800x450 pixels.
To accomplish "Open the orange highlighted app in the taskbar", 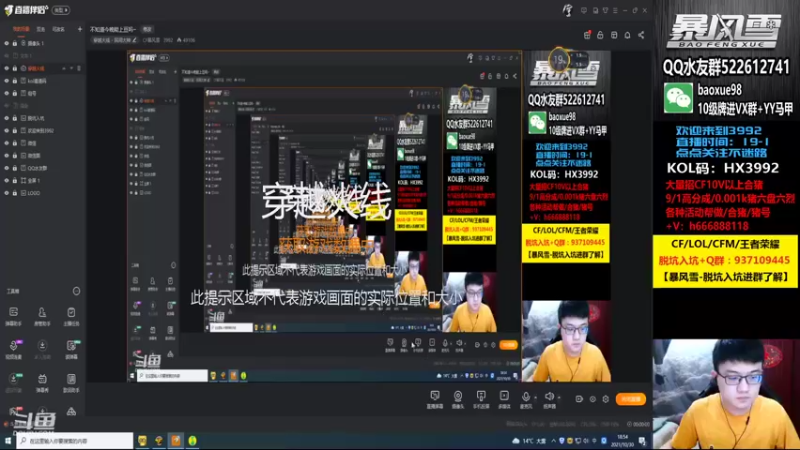I will click(176, 440).
